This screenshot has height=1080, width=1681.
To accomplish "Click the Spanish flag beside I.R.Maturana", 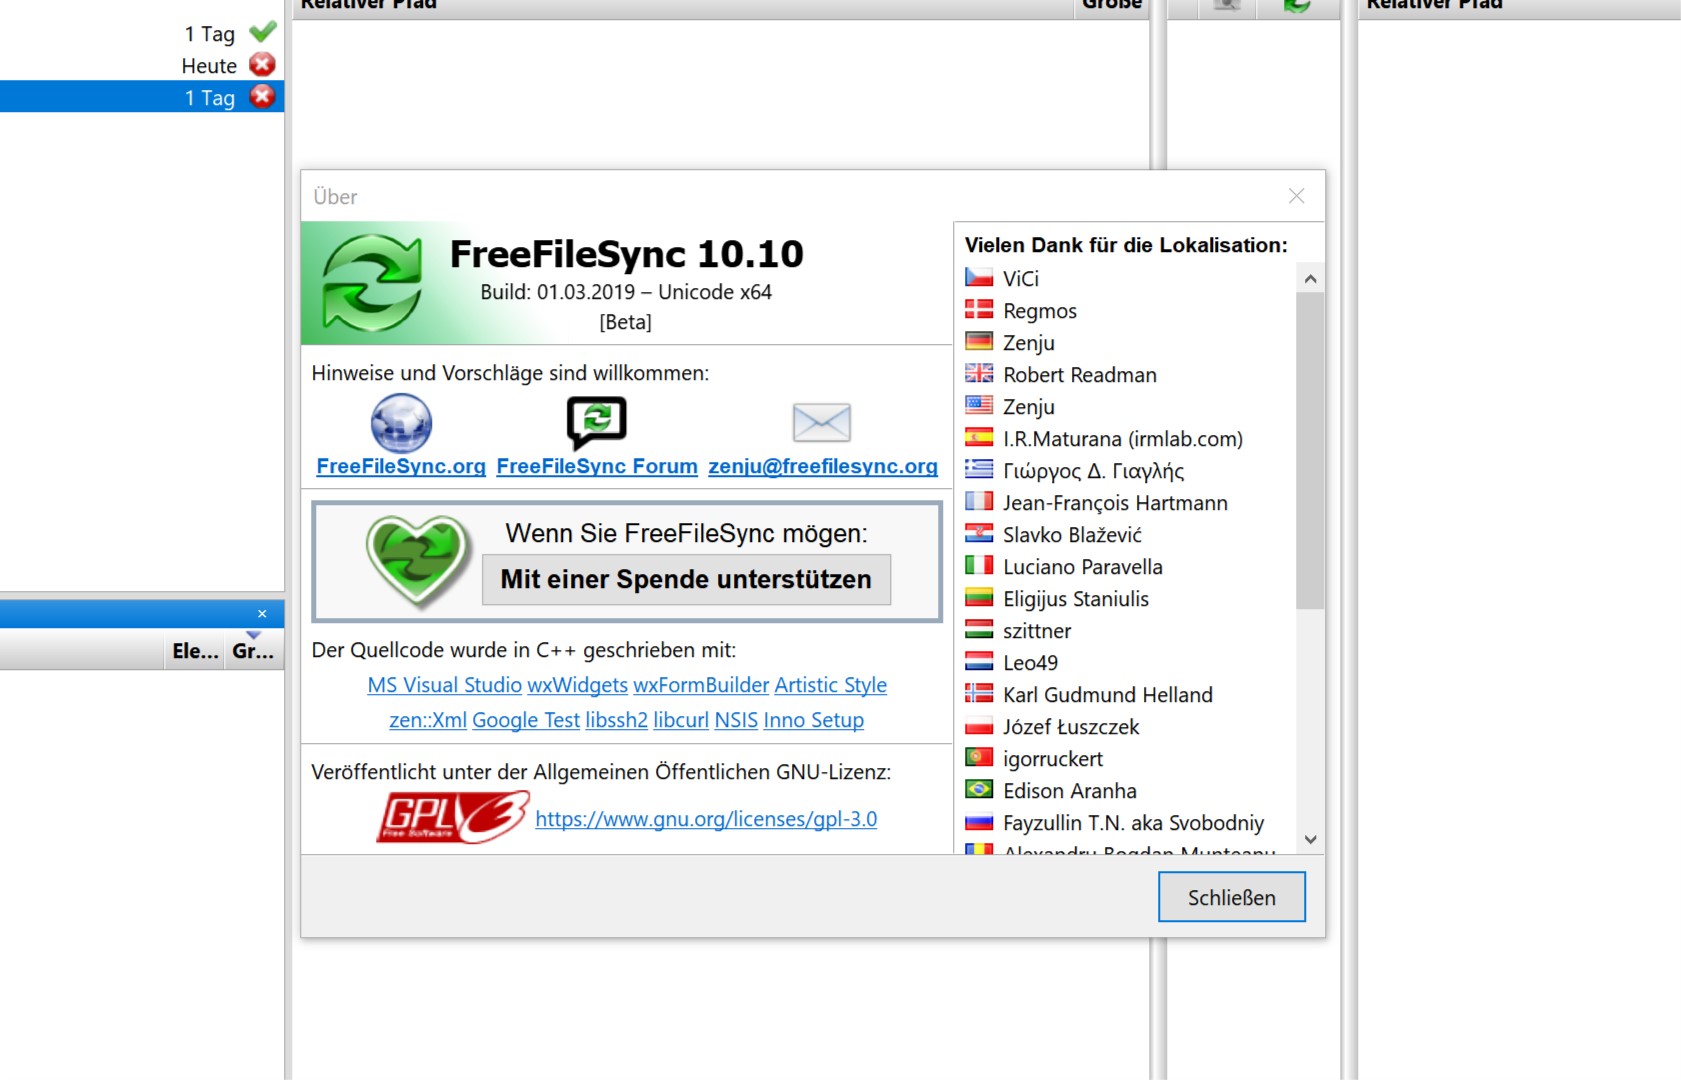I will (979, 438).
